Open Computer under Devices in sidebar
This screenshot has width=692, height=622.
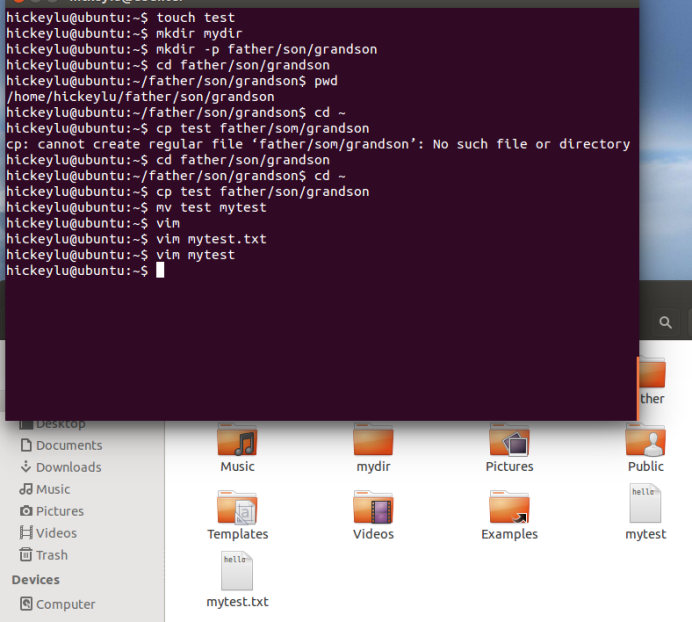click(65, 604)
